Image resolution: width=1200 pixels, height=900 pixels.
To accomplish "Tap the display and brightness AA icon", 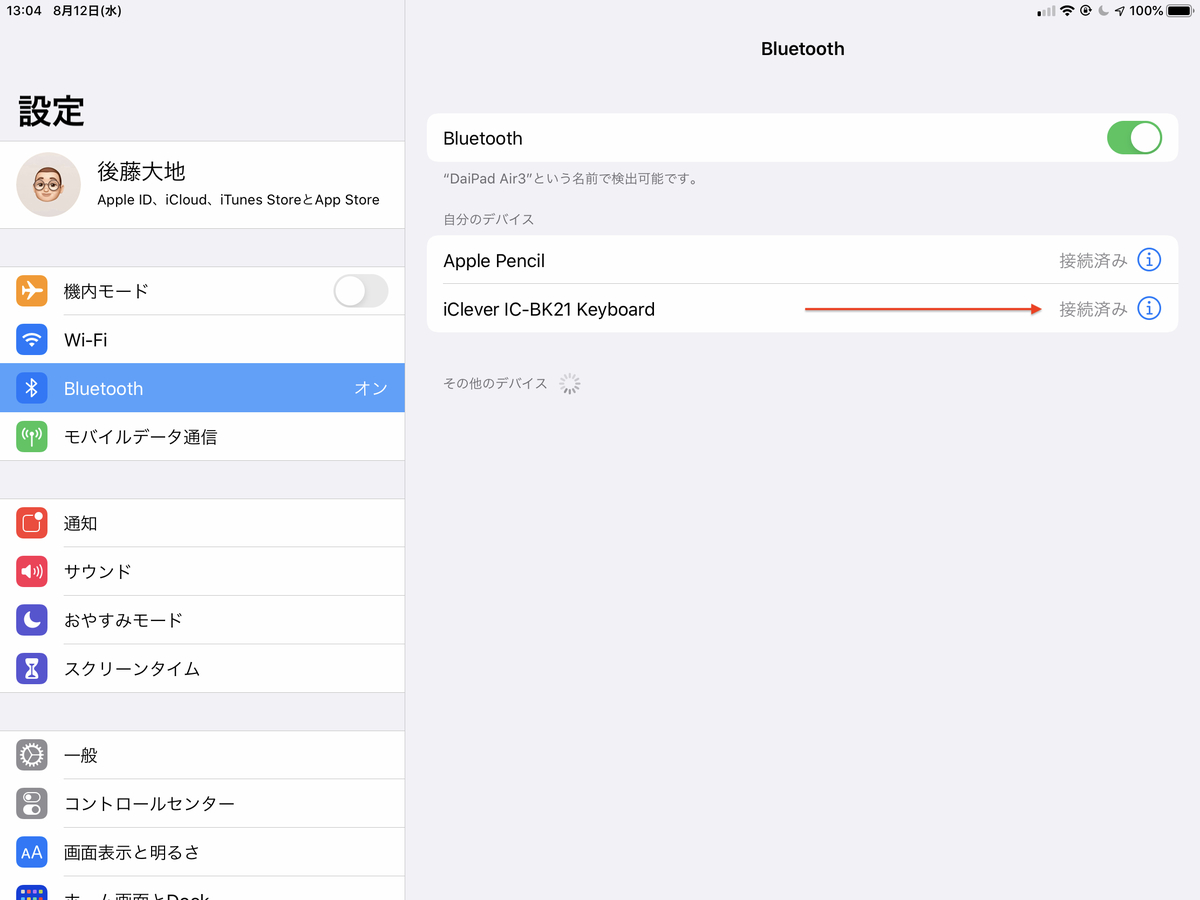I will click(32, 852).
